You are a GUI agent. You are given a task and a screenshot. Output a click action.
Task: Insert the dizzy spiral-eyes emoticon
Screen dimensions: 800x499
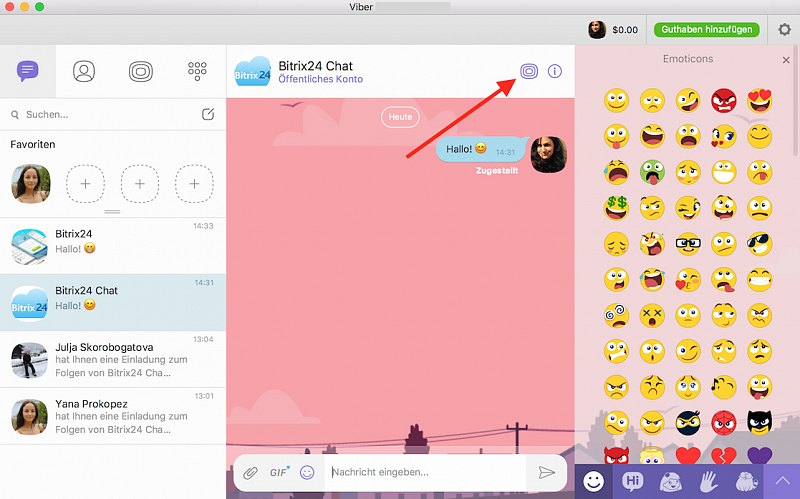616,315
